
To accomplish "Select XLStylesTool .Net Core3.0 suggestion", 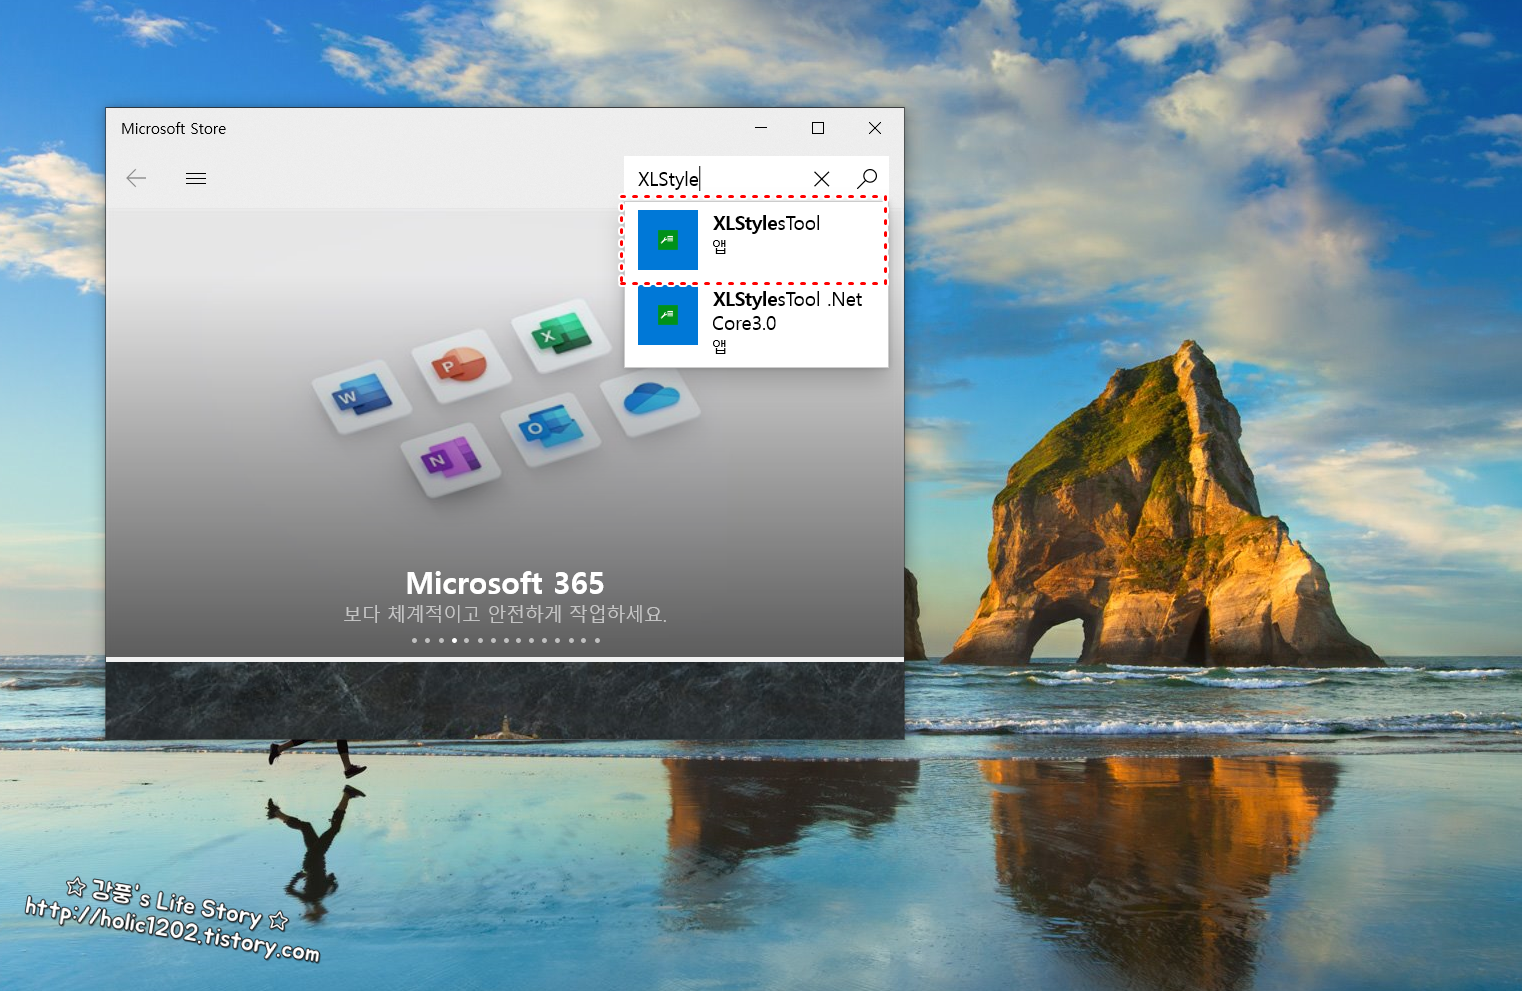I will [x=756, y=324].
